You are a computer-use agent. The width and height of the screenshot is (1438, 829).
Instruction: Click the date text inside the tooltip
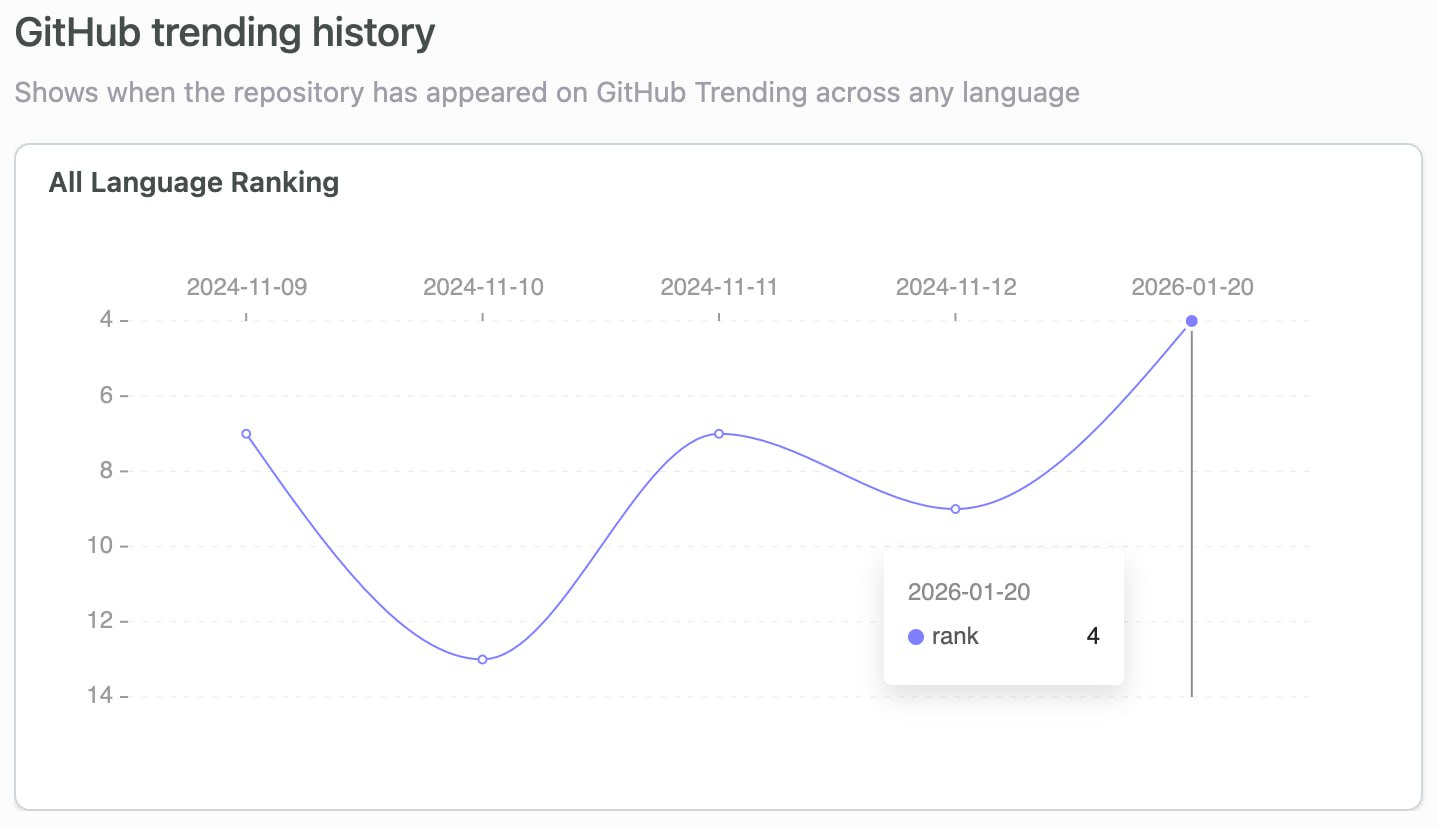(968, 591)
